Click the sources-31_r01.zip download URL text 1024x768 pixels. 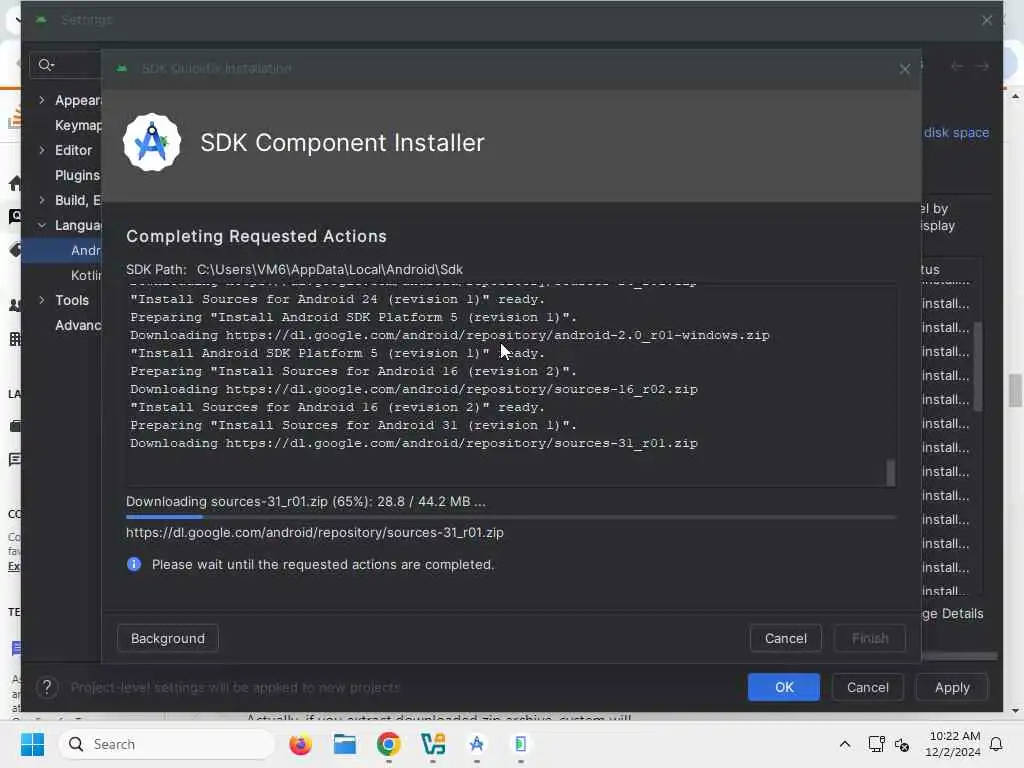[x=315, y=533]
